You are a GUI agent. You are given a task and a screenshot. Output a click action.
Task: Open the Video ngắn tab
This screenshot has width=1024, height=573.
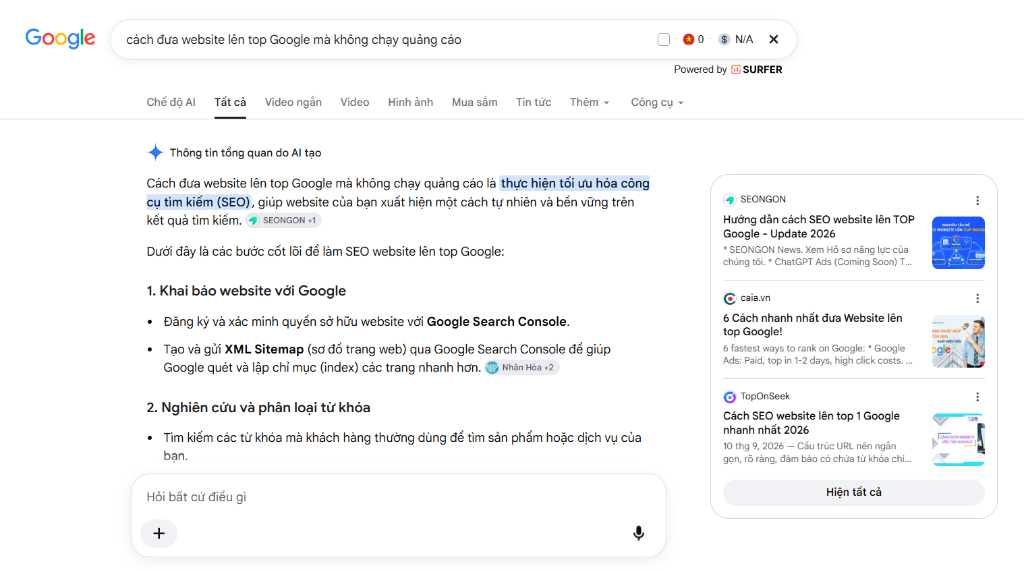tap(293, 102)
